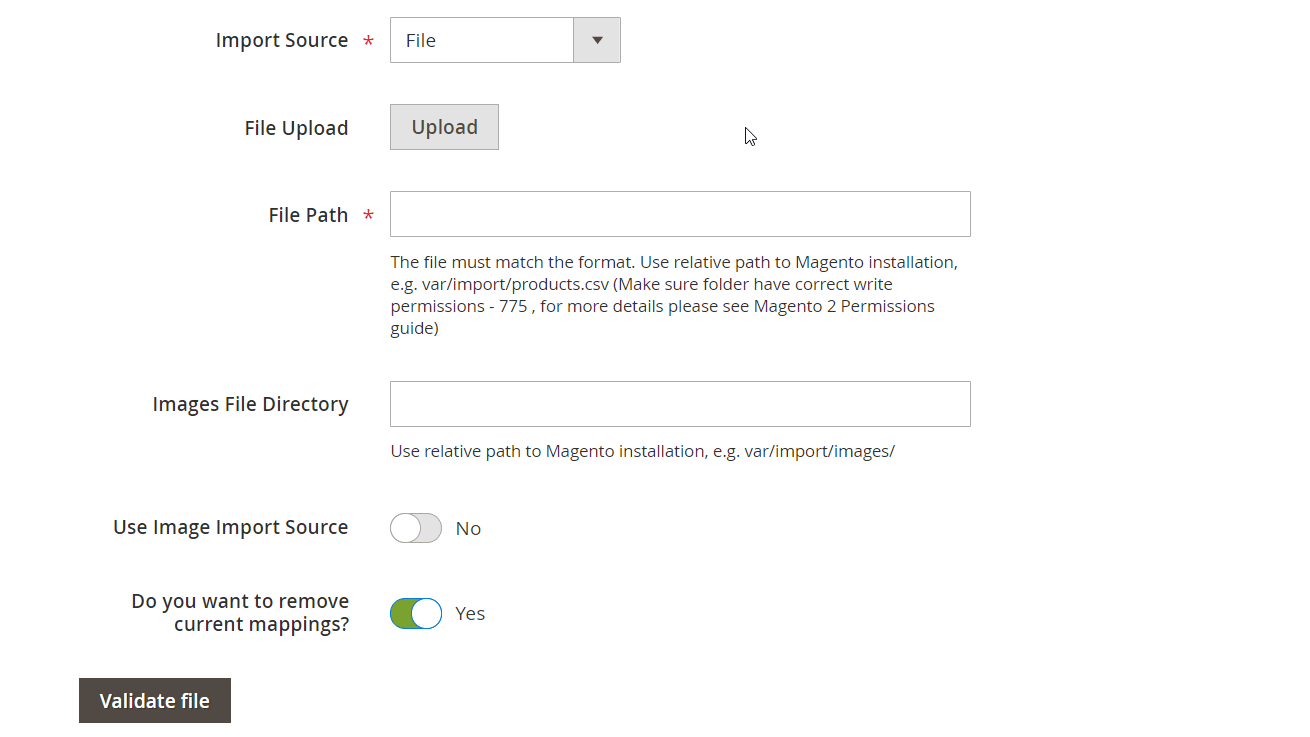Select the "File Path" label text
1310x737 pixels.
(308, 215)
